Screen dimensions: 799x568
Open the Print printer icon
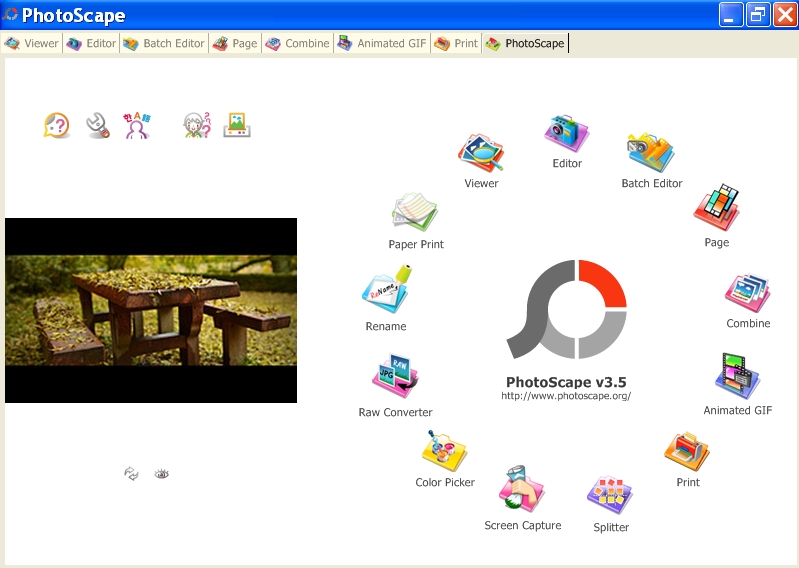[x=687, y=451]
